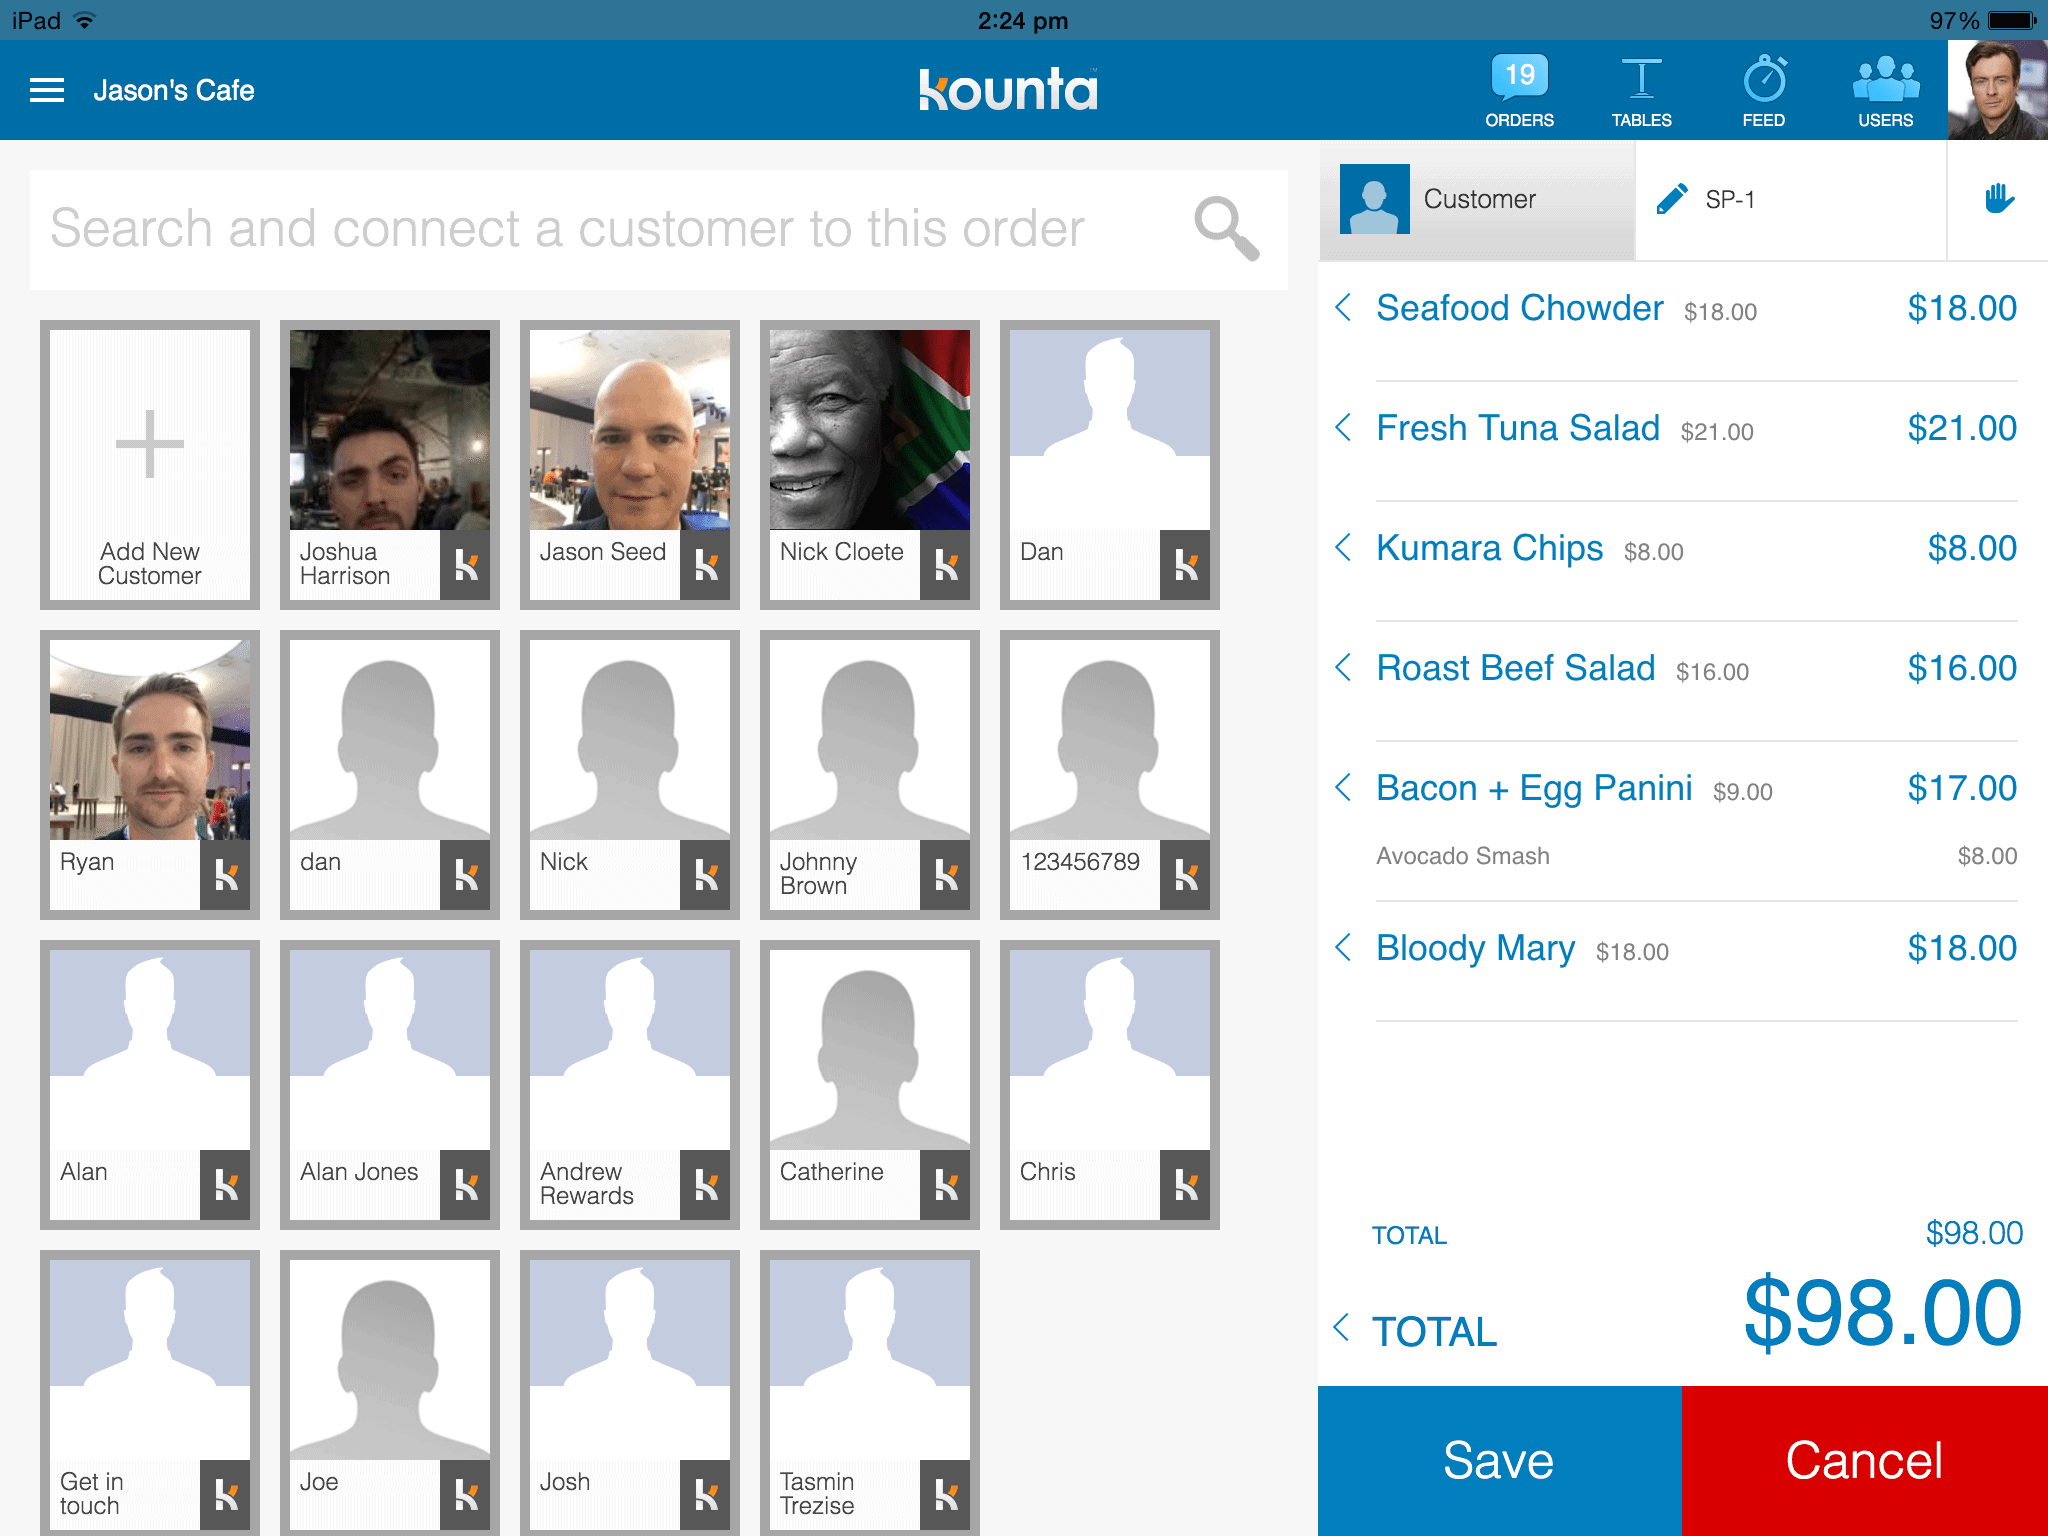Tap the search magnifier icon
The image size is (2048, 1536).
click(x=1226, y=229)
